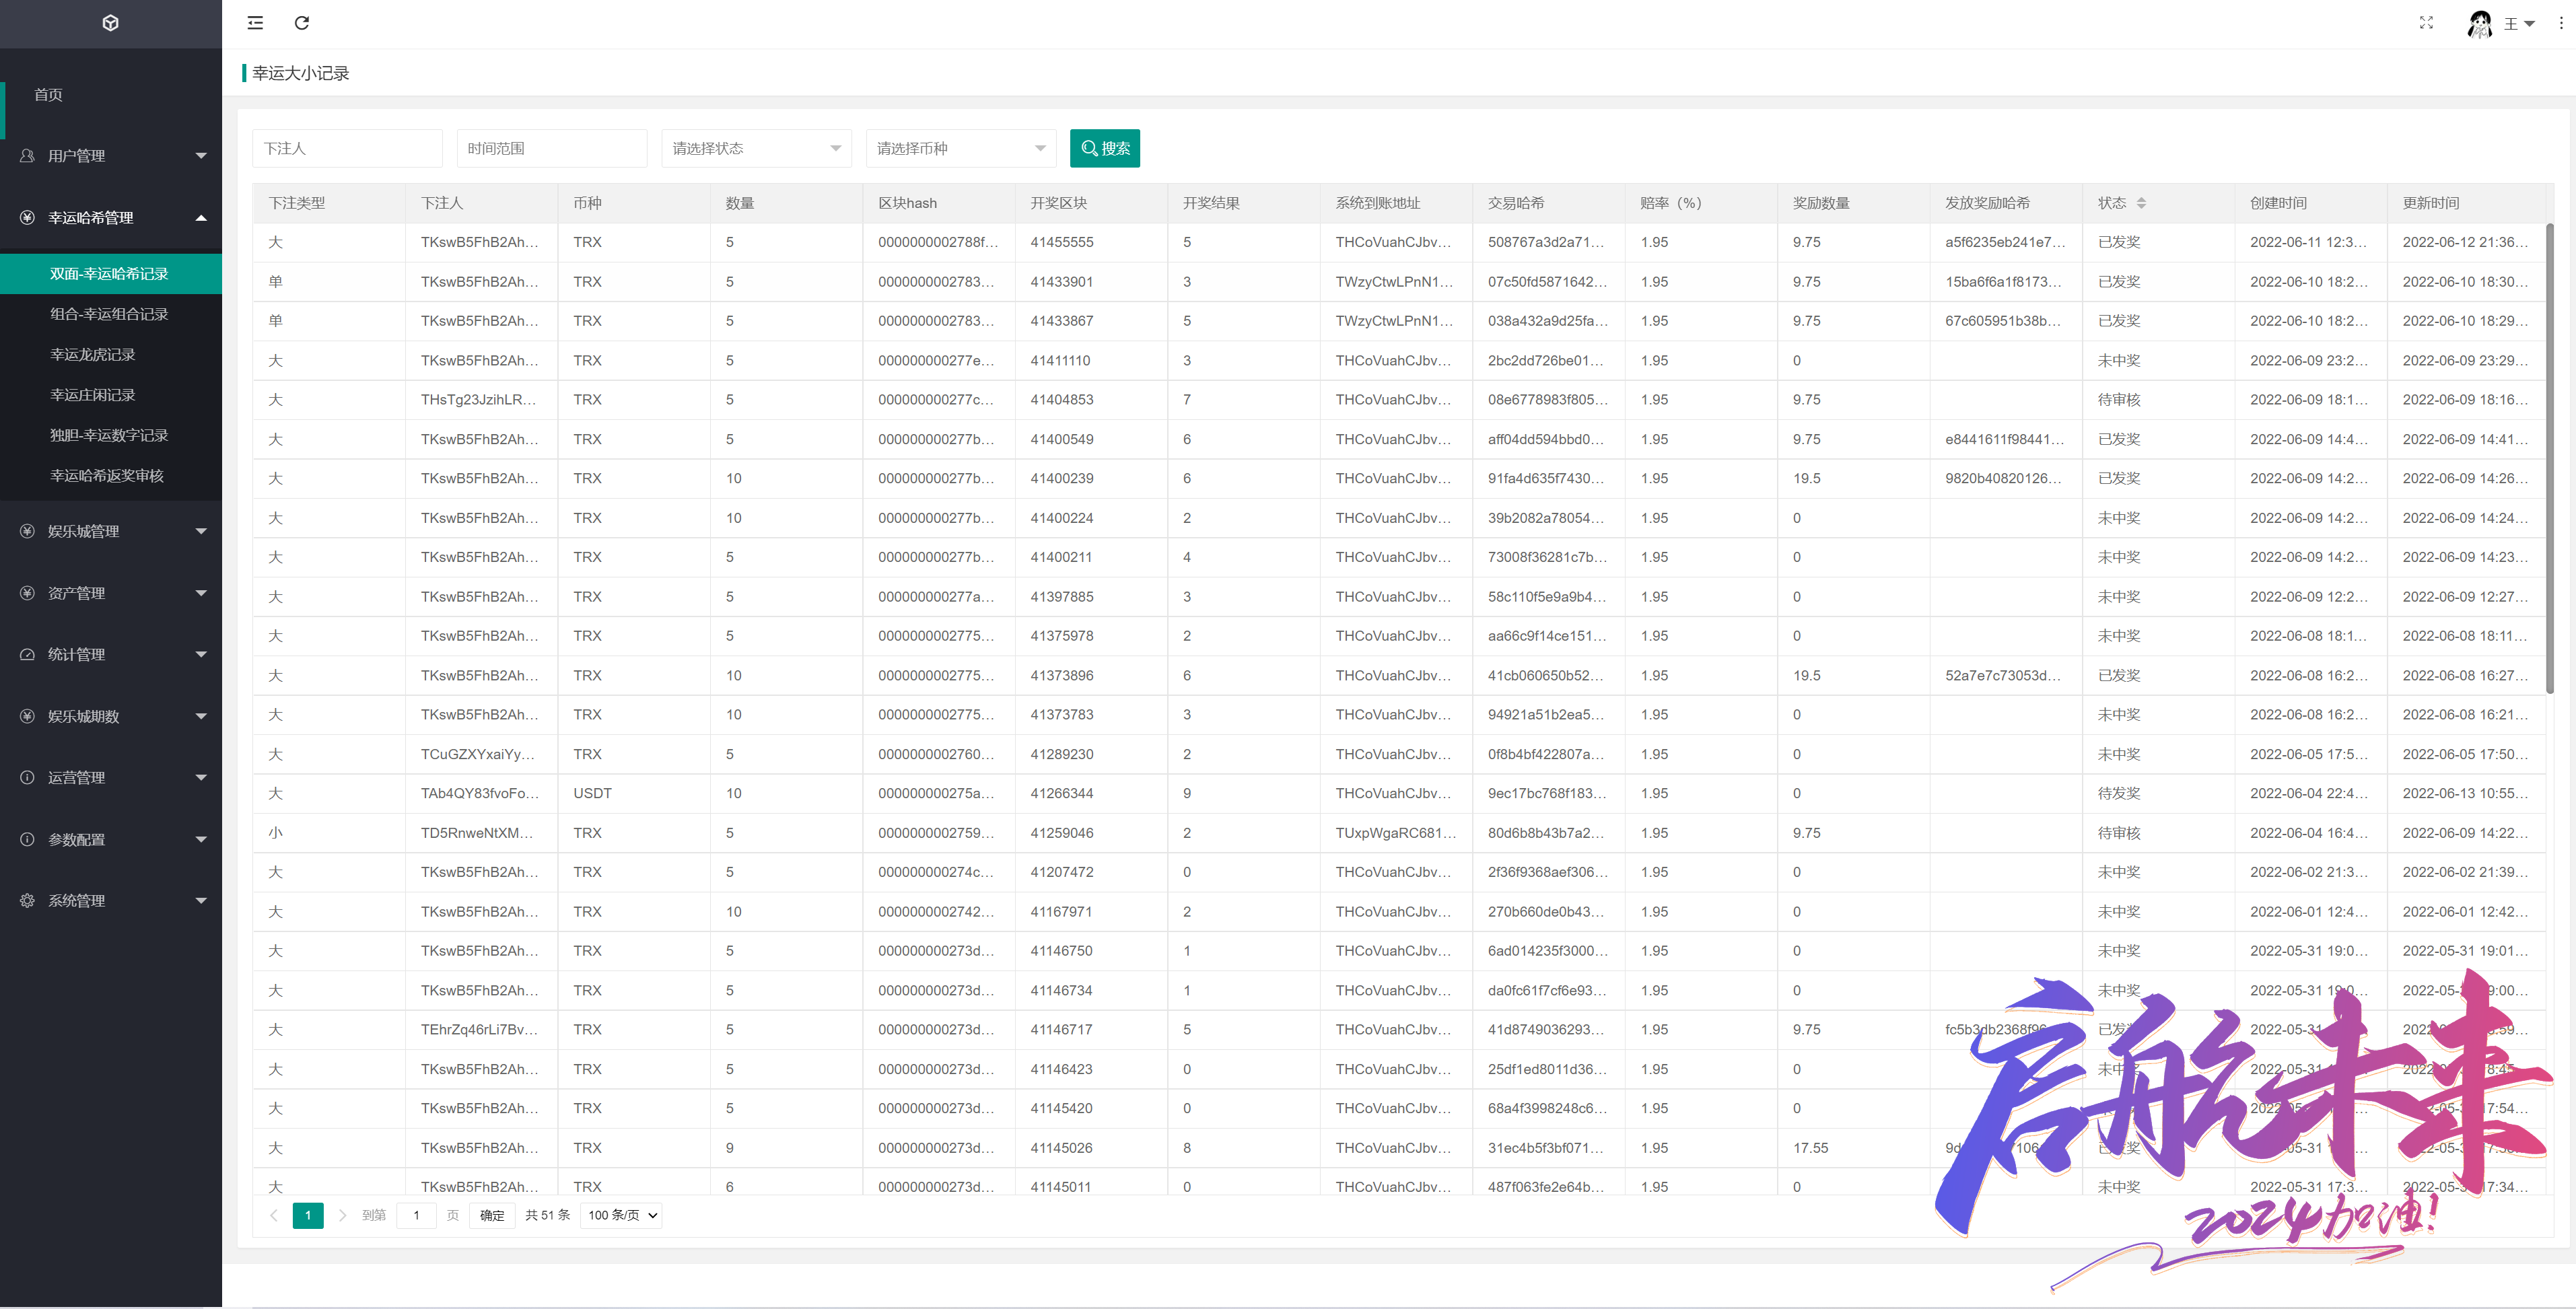
Task: Click the refresh icon in the top bar
Action: pyautogui.click(x=302, y=23)
